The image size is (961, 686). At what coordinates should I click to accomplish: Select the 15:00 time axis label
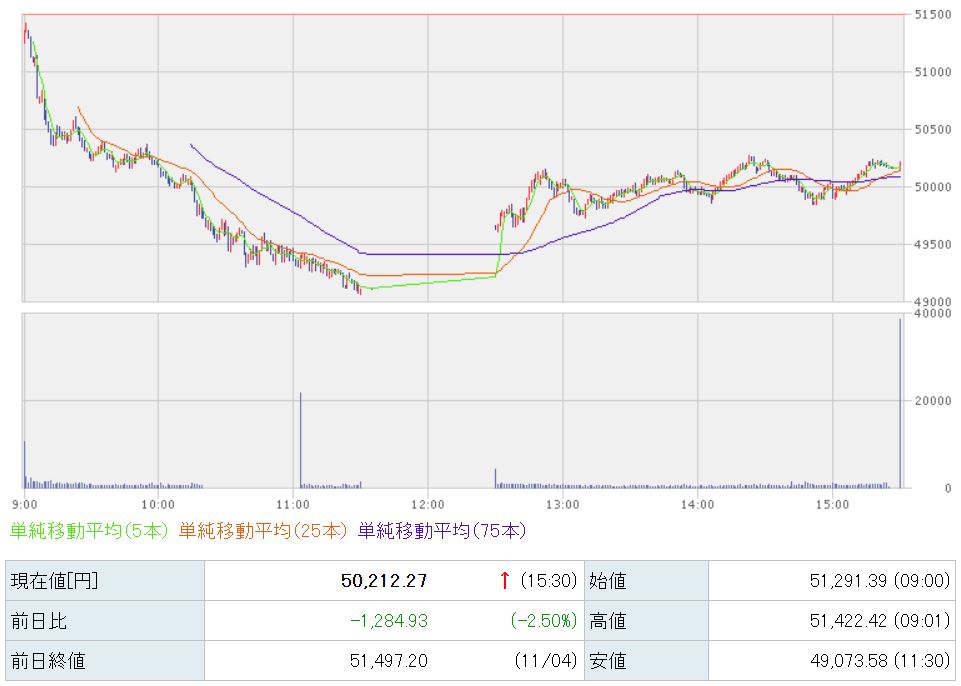coord(832,503)
